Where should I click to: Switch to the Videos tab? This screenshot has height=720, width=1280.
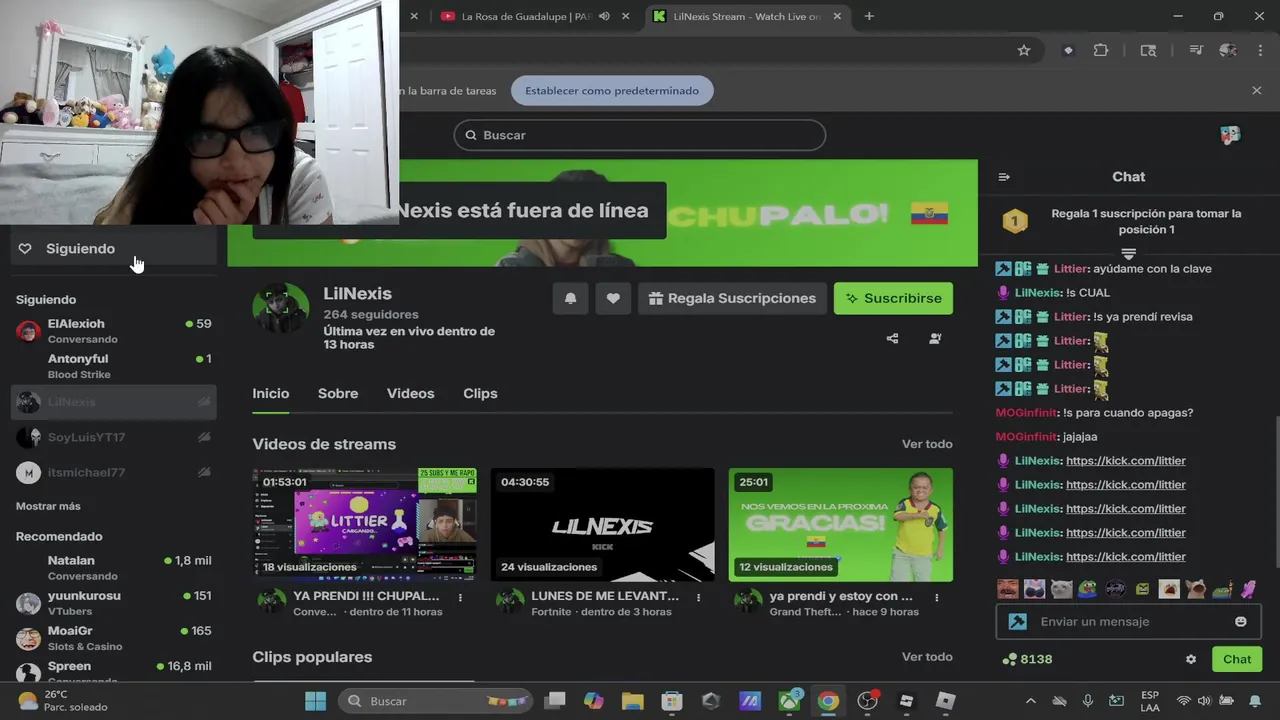pyautogui.click(x=411, y=394)
